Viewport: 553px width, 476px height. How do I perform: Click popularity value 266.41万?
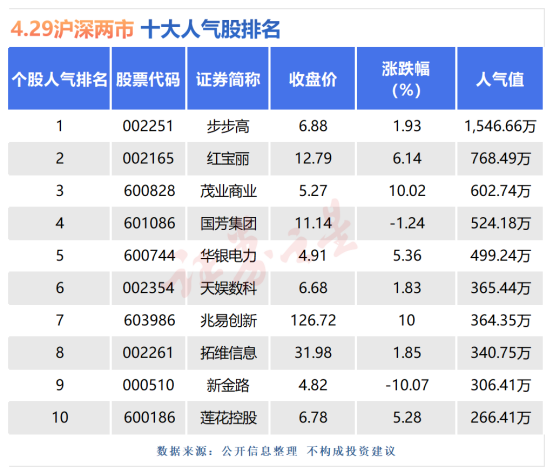pos(500,417)
